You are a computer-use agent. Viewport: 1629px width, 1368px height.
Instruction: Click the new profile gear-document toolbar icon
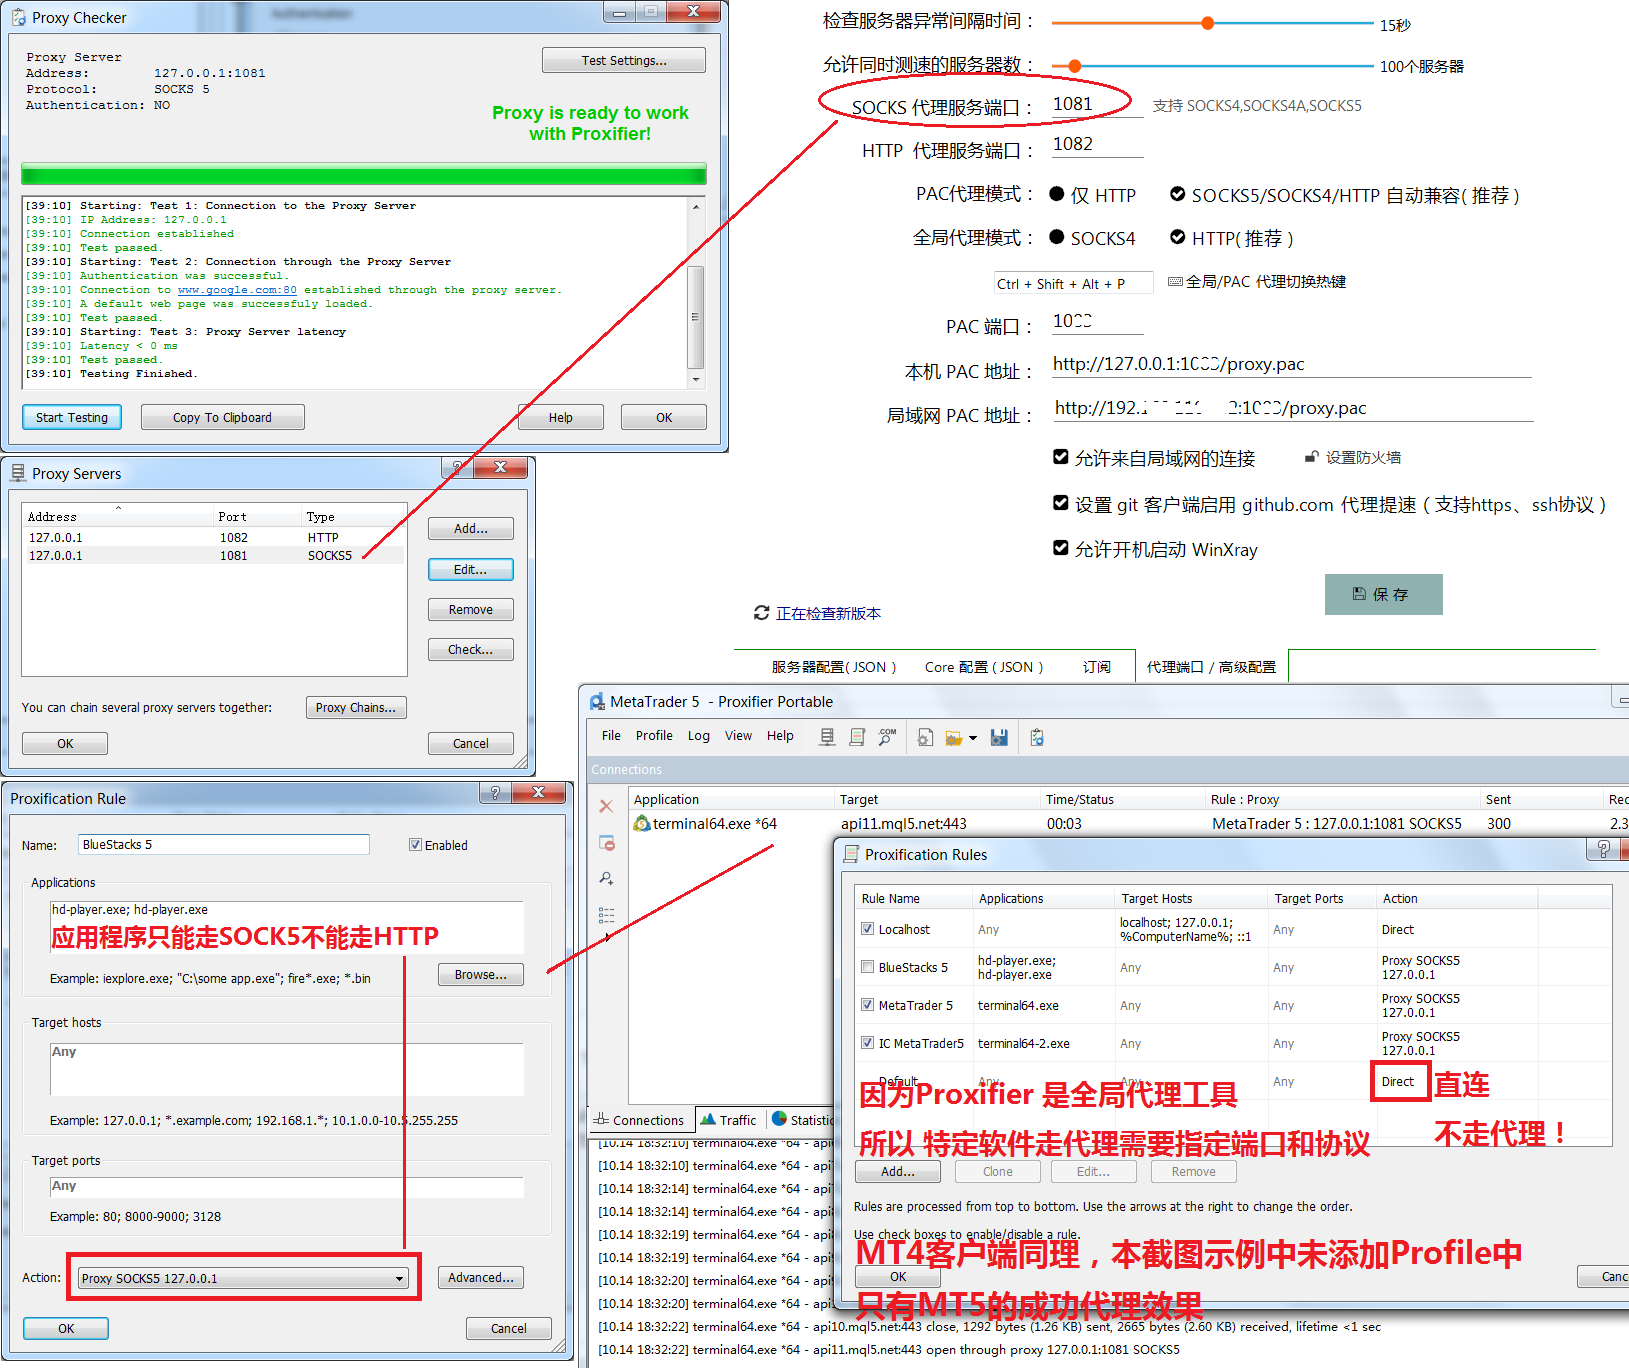point(925,737)
